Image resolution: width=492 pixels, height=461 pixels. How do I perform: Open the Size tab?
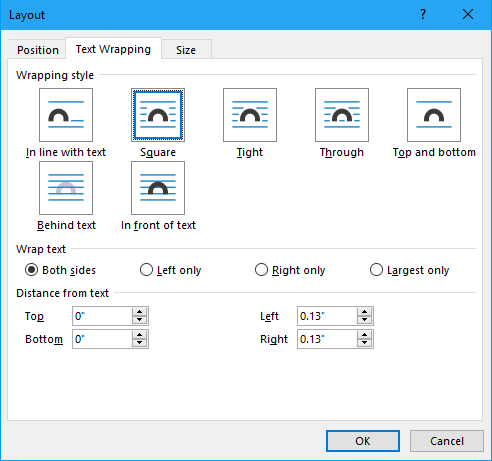click(x=186, y=50)
